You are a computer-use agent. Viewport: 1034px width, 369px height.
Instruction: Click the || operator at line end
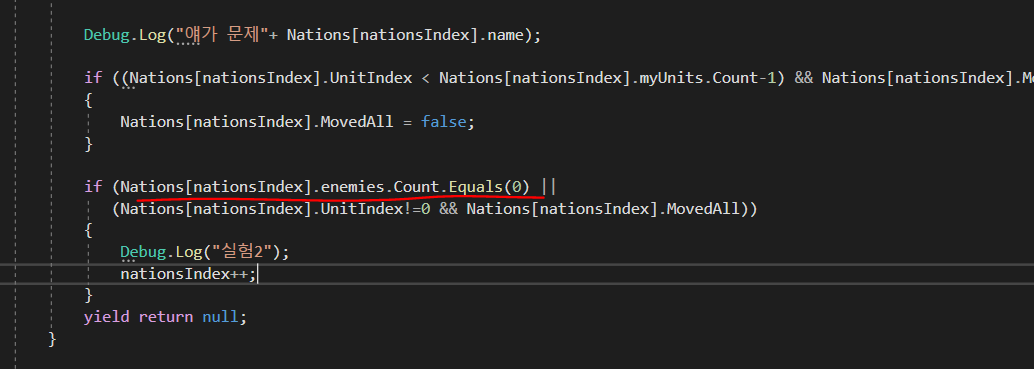coord(548,187)
